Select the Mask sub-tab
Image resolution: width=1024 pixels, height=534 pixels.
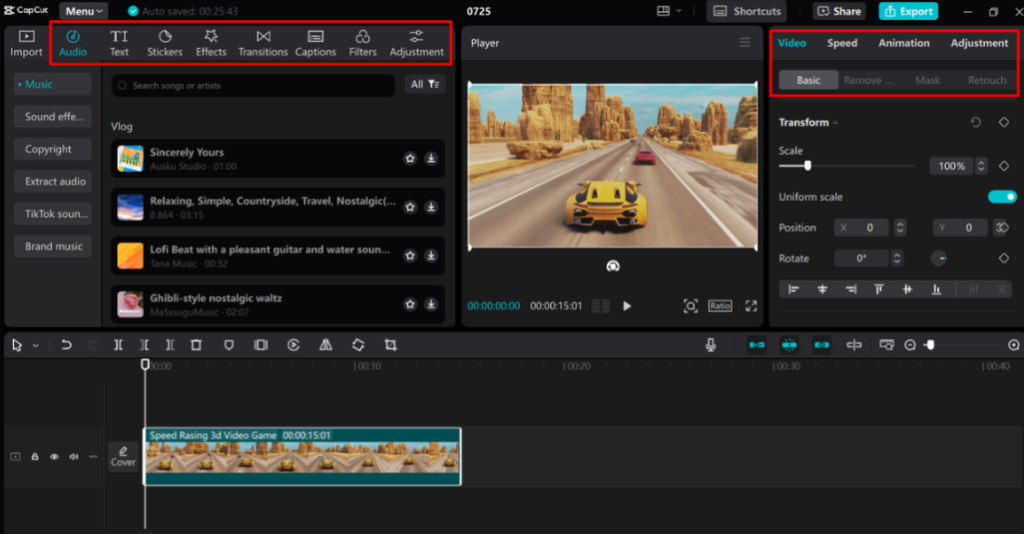coord(927,80)
